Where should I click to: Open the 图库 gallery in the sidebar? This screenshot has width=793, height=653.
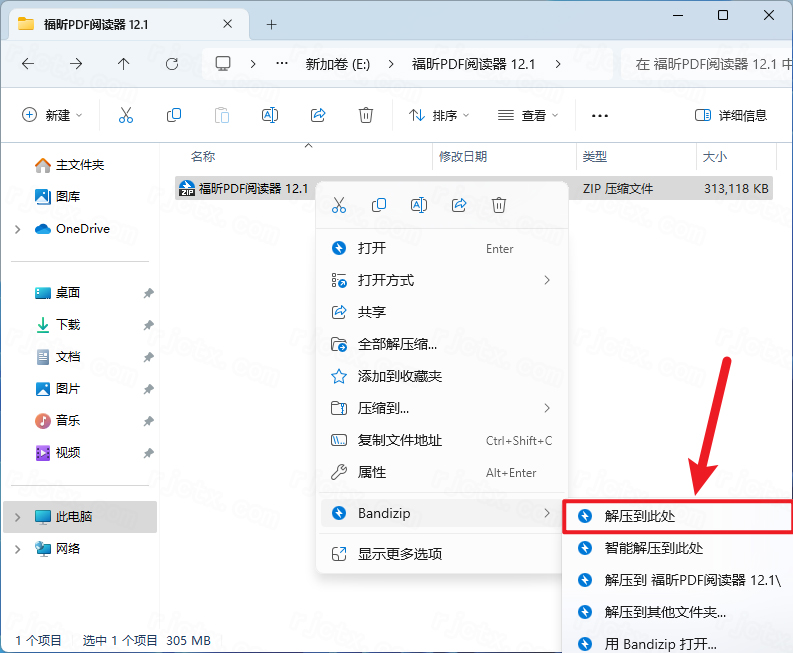tap(57, 196)
